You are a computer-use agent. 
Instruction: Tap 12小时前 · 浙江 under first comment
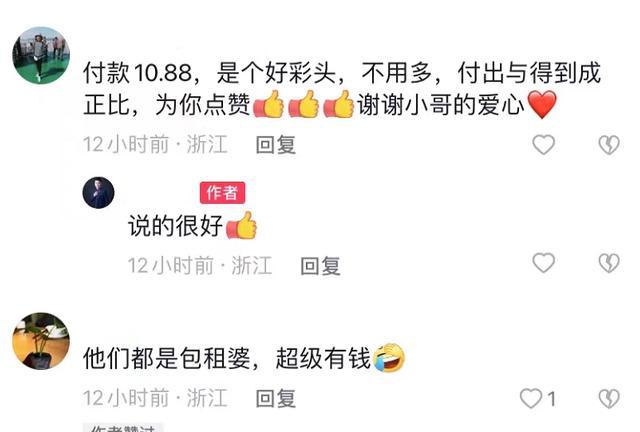pos(155,145)
